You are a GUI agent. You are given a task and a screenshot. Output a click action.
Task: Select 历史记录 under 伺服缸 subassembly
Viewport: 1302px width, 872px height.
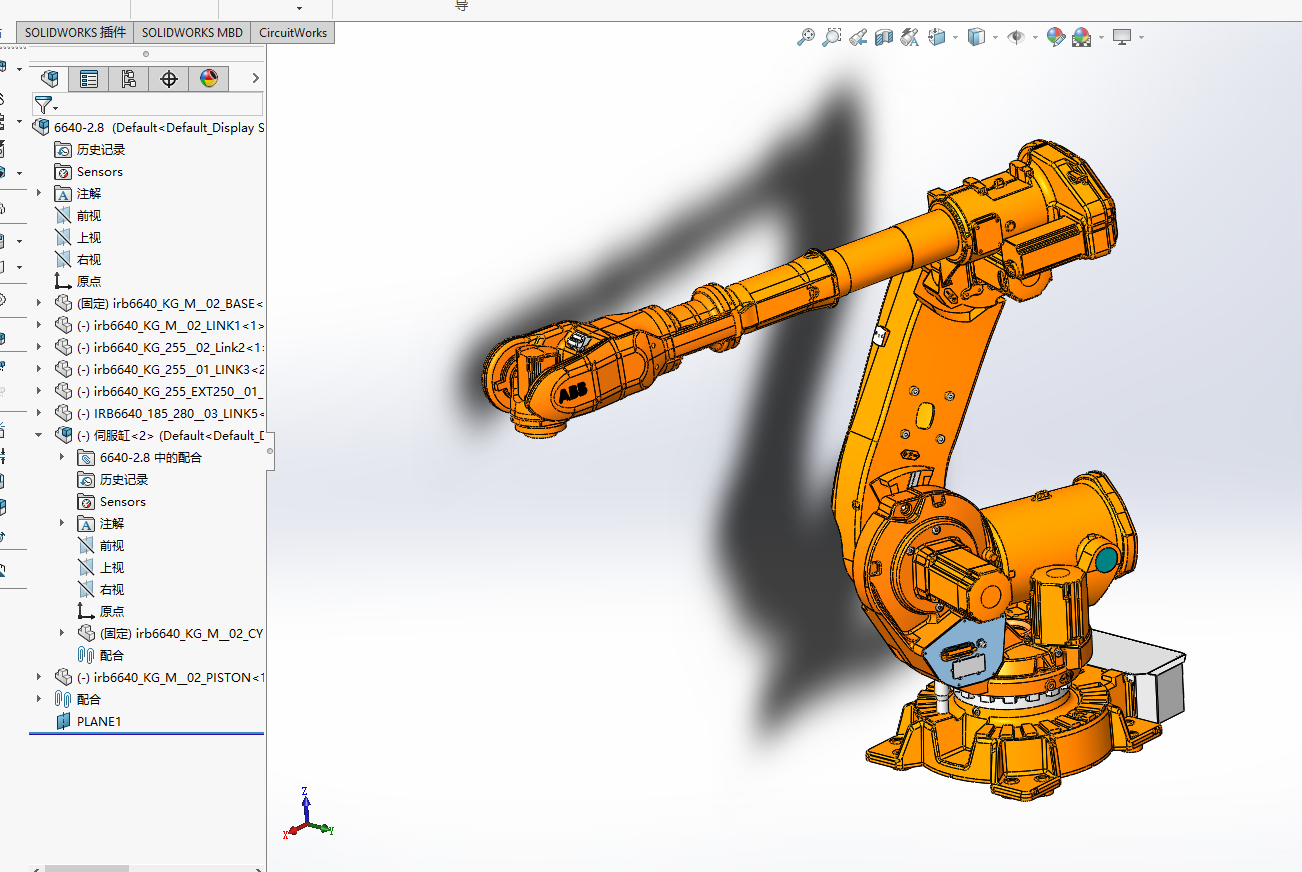(x=112, y=479)
